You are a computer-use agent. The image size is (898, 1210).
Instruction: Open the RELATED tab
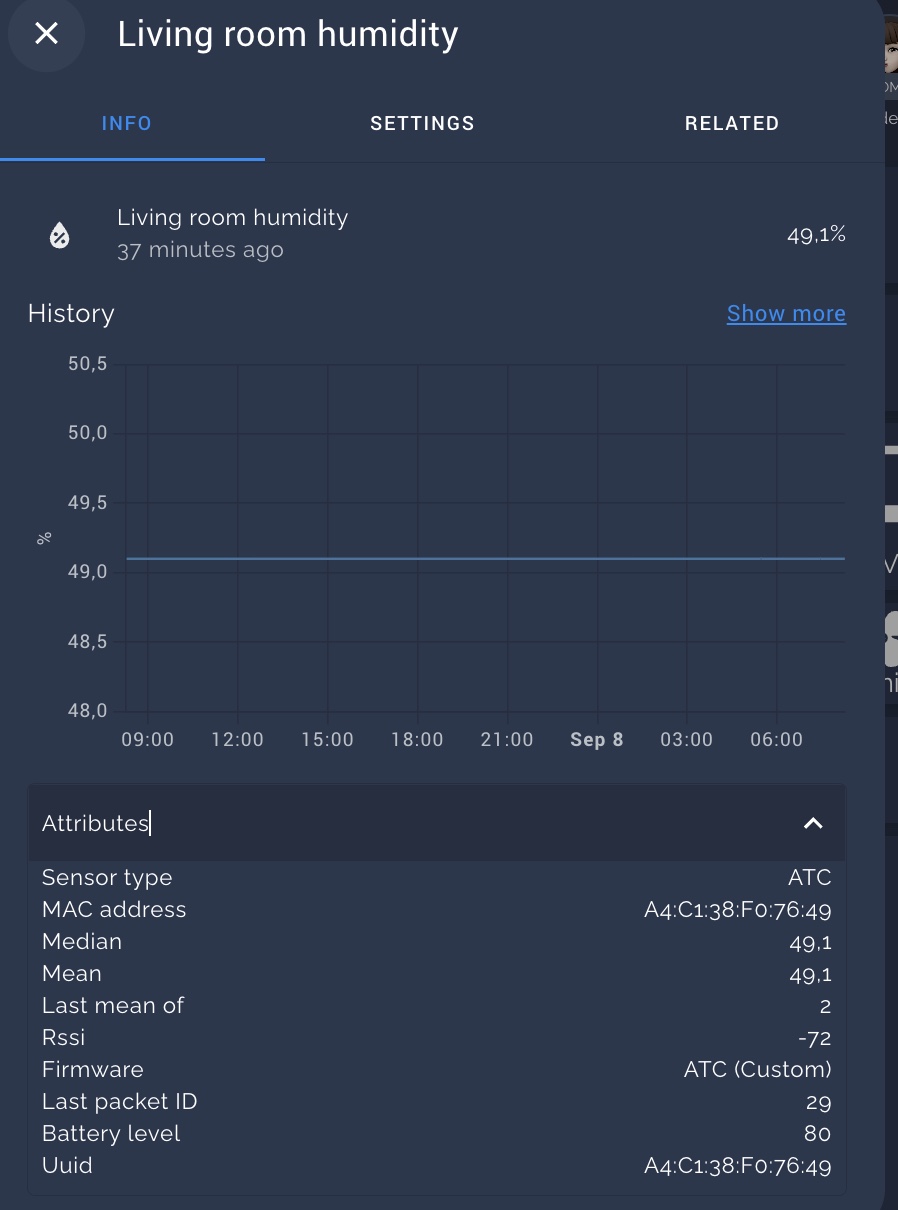click(x=732, y=123)
